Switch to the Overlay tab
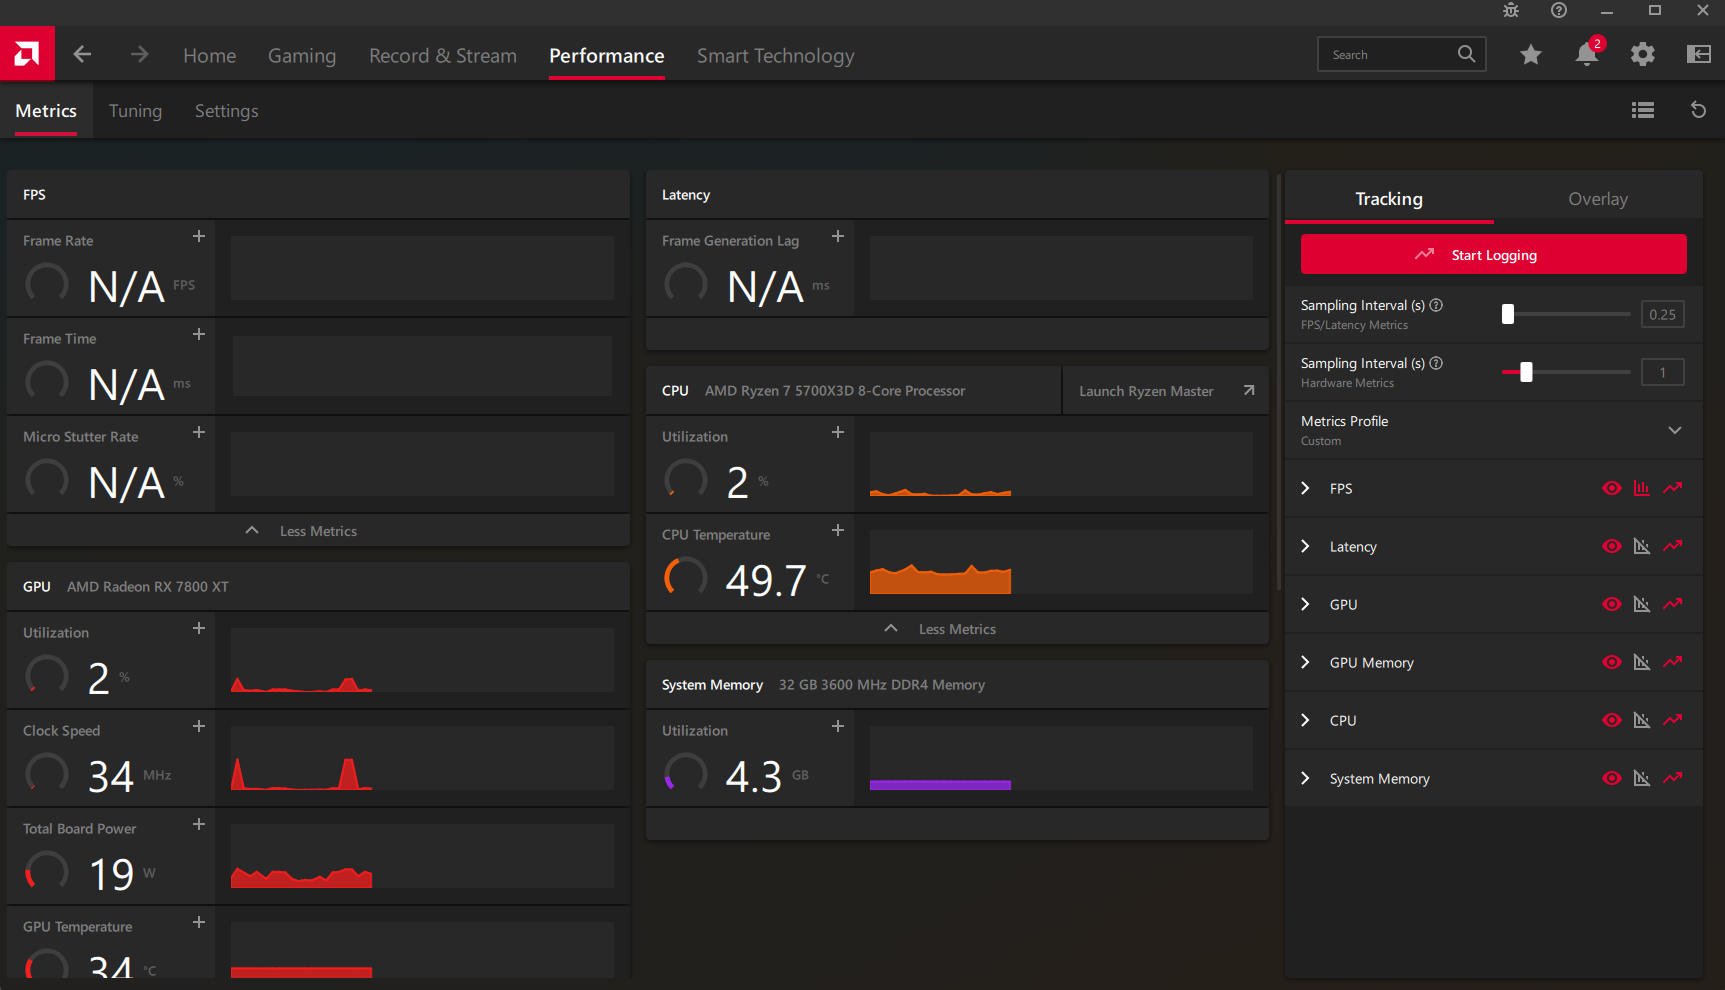Image resolution: width=1725 pixels, height=990 pixels. [x=1598, y=198]
